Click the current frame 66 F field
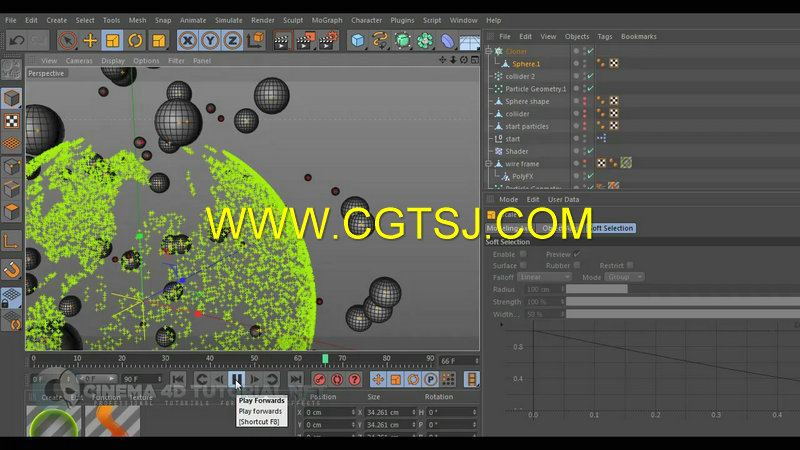The image size is (800, 450). click(x=459, y=361)
